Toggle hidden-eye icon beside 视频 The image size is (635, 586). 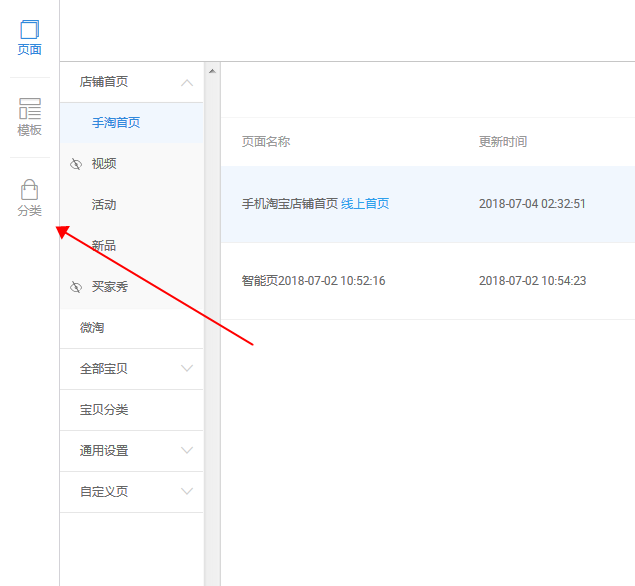click(x=76, y=164)
